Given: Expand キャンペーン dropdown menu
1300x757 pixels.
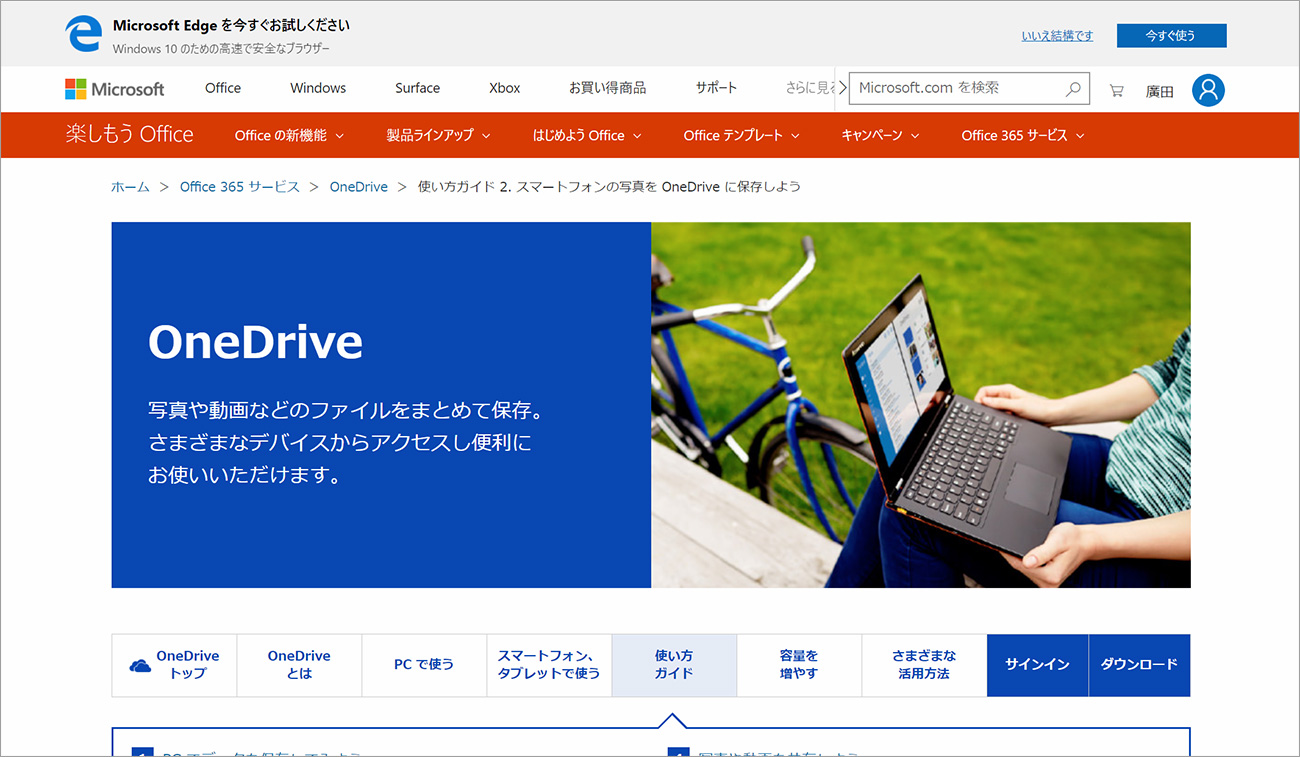Looking at the screenshot, I should click(880, 136).
